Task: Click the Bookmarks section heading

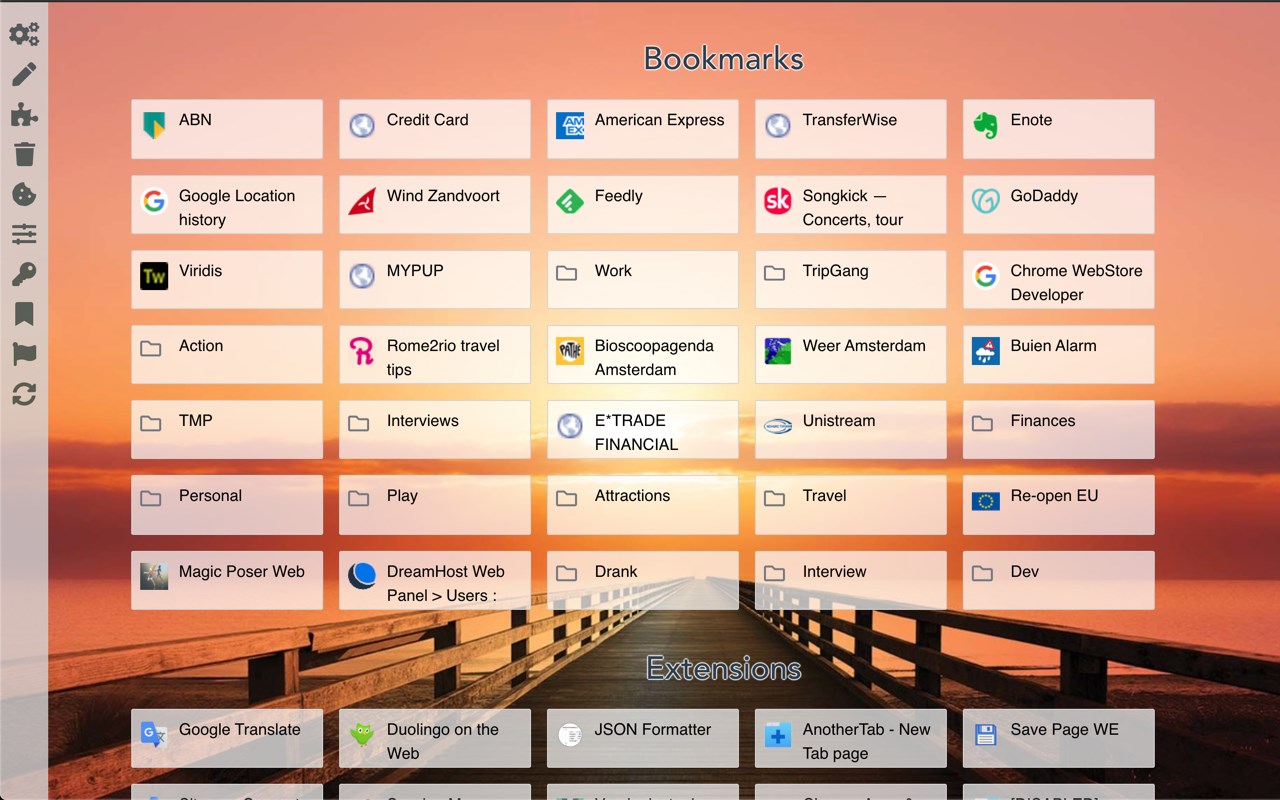Action: 723,58
